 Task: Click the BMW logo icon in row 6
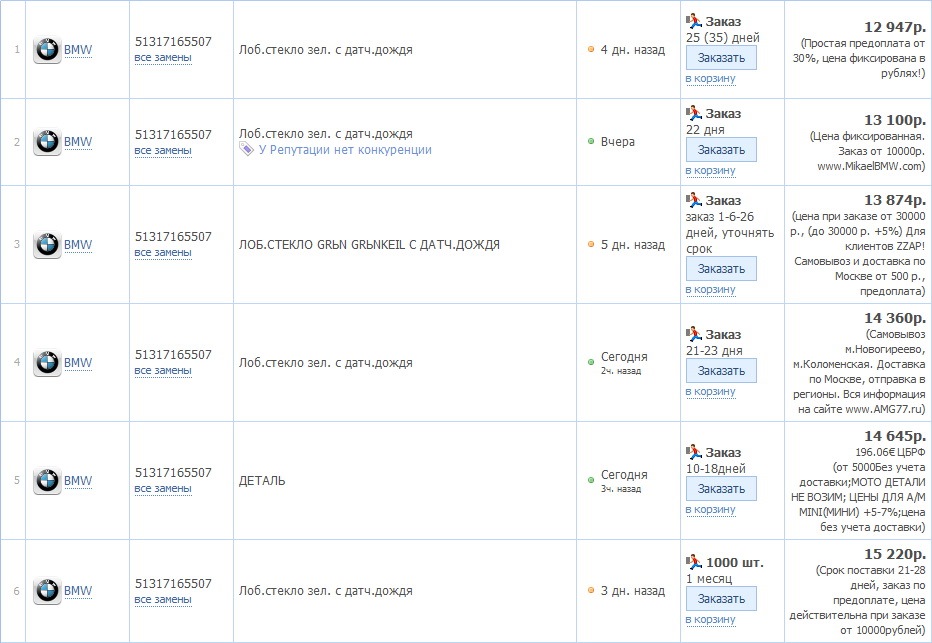(x=47, y=591)
